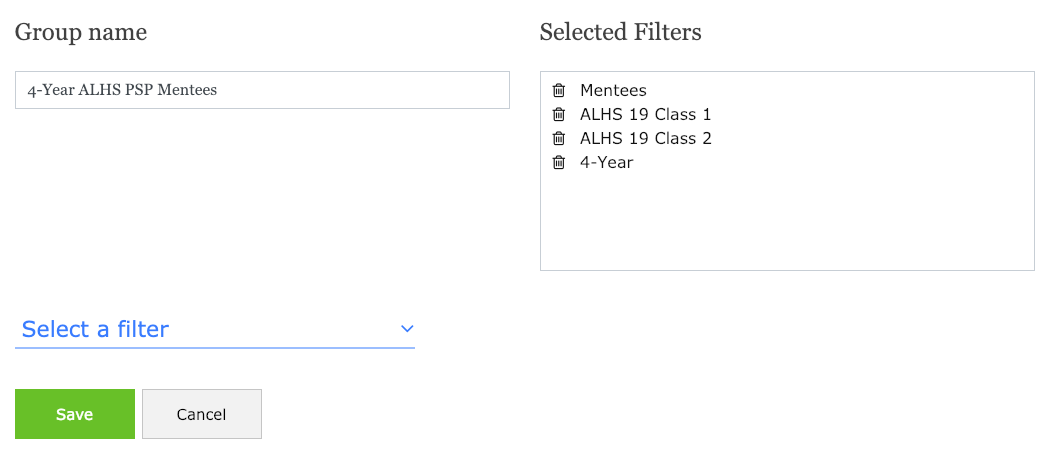Click the ALHS 19 Class 2 filter label

pyautogui.click(x=645, y=138)
